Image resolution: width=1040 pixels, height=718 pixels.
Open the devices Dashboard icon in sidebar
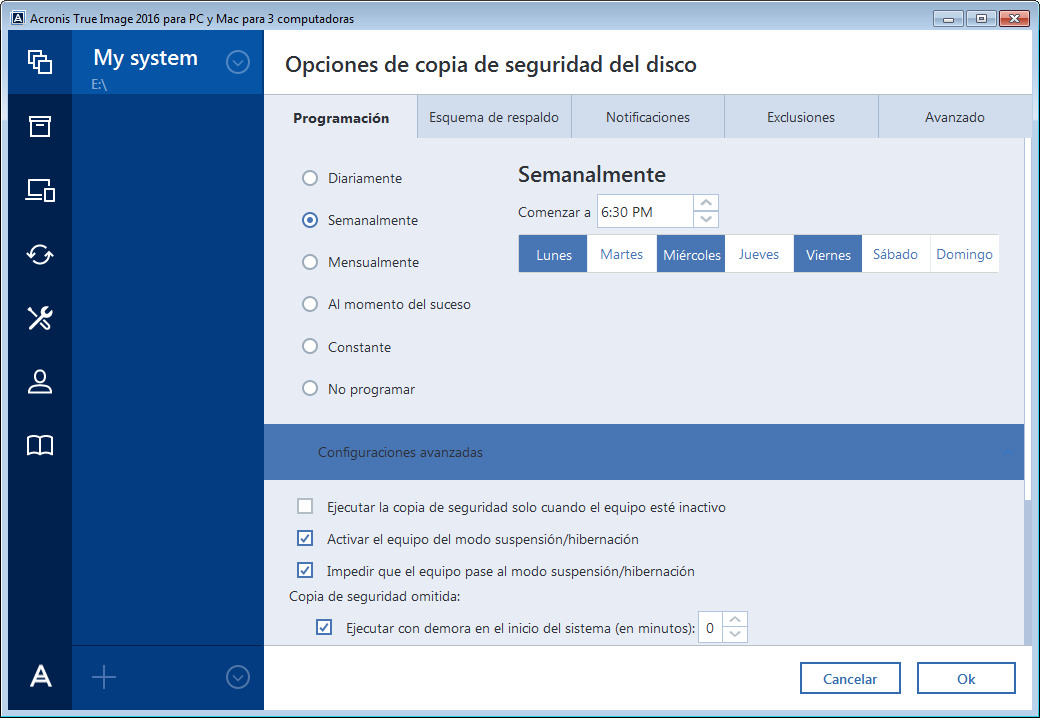pyautogui.click(x=40, y=190)
